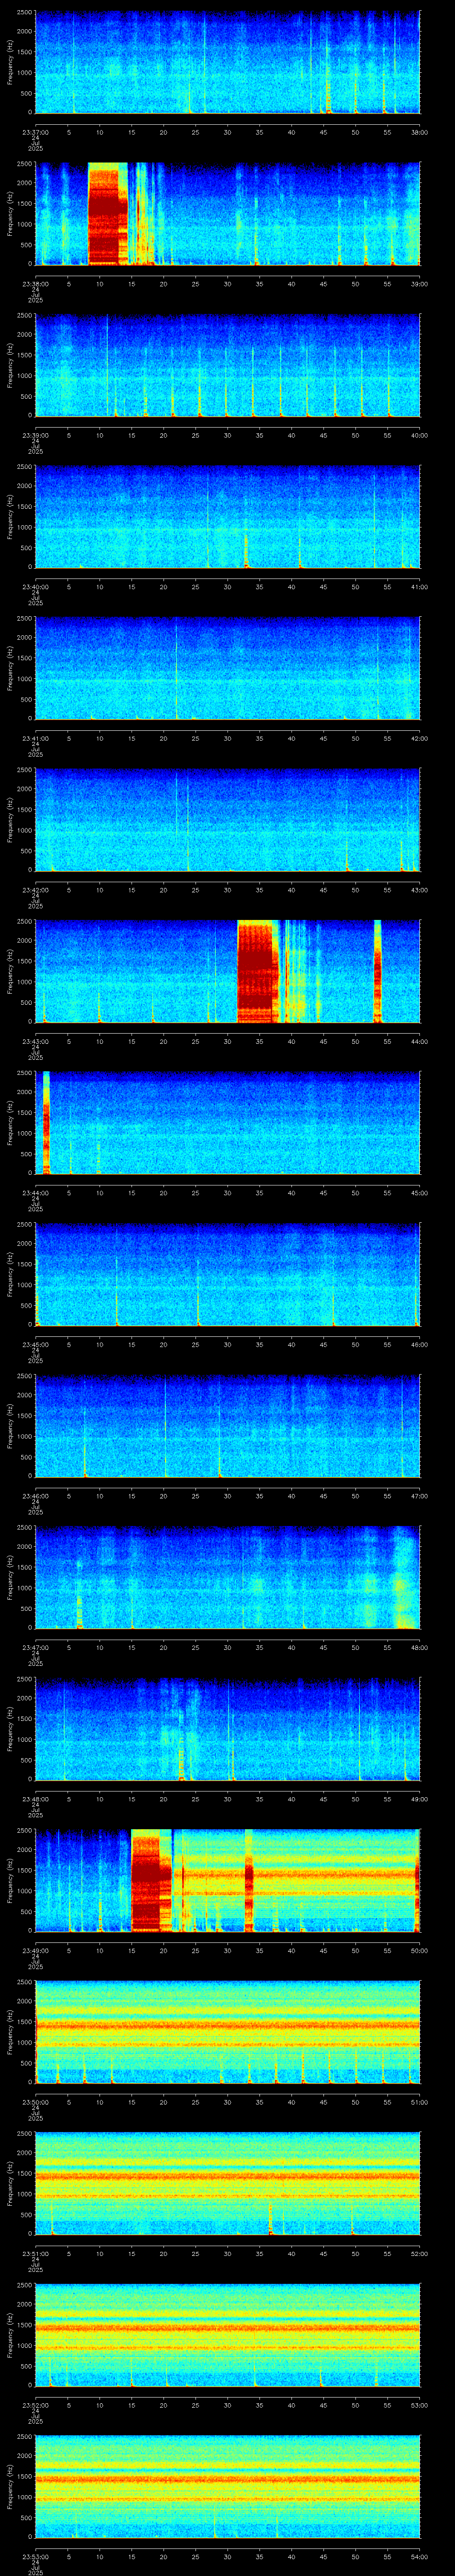Click the spectrogram plot starting at 23:41:00
Image resolution: width=455 pixels, height=2576 pixels.
[228, 668]
